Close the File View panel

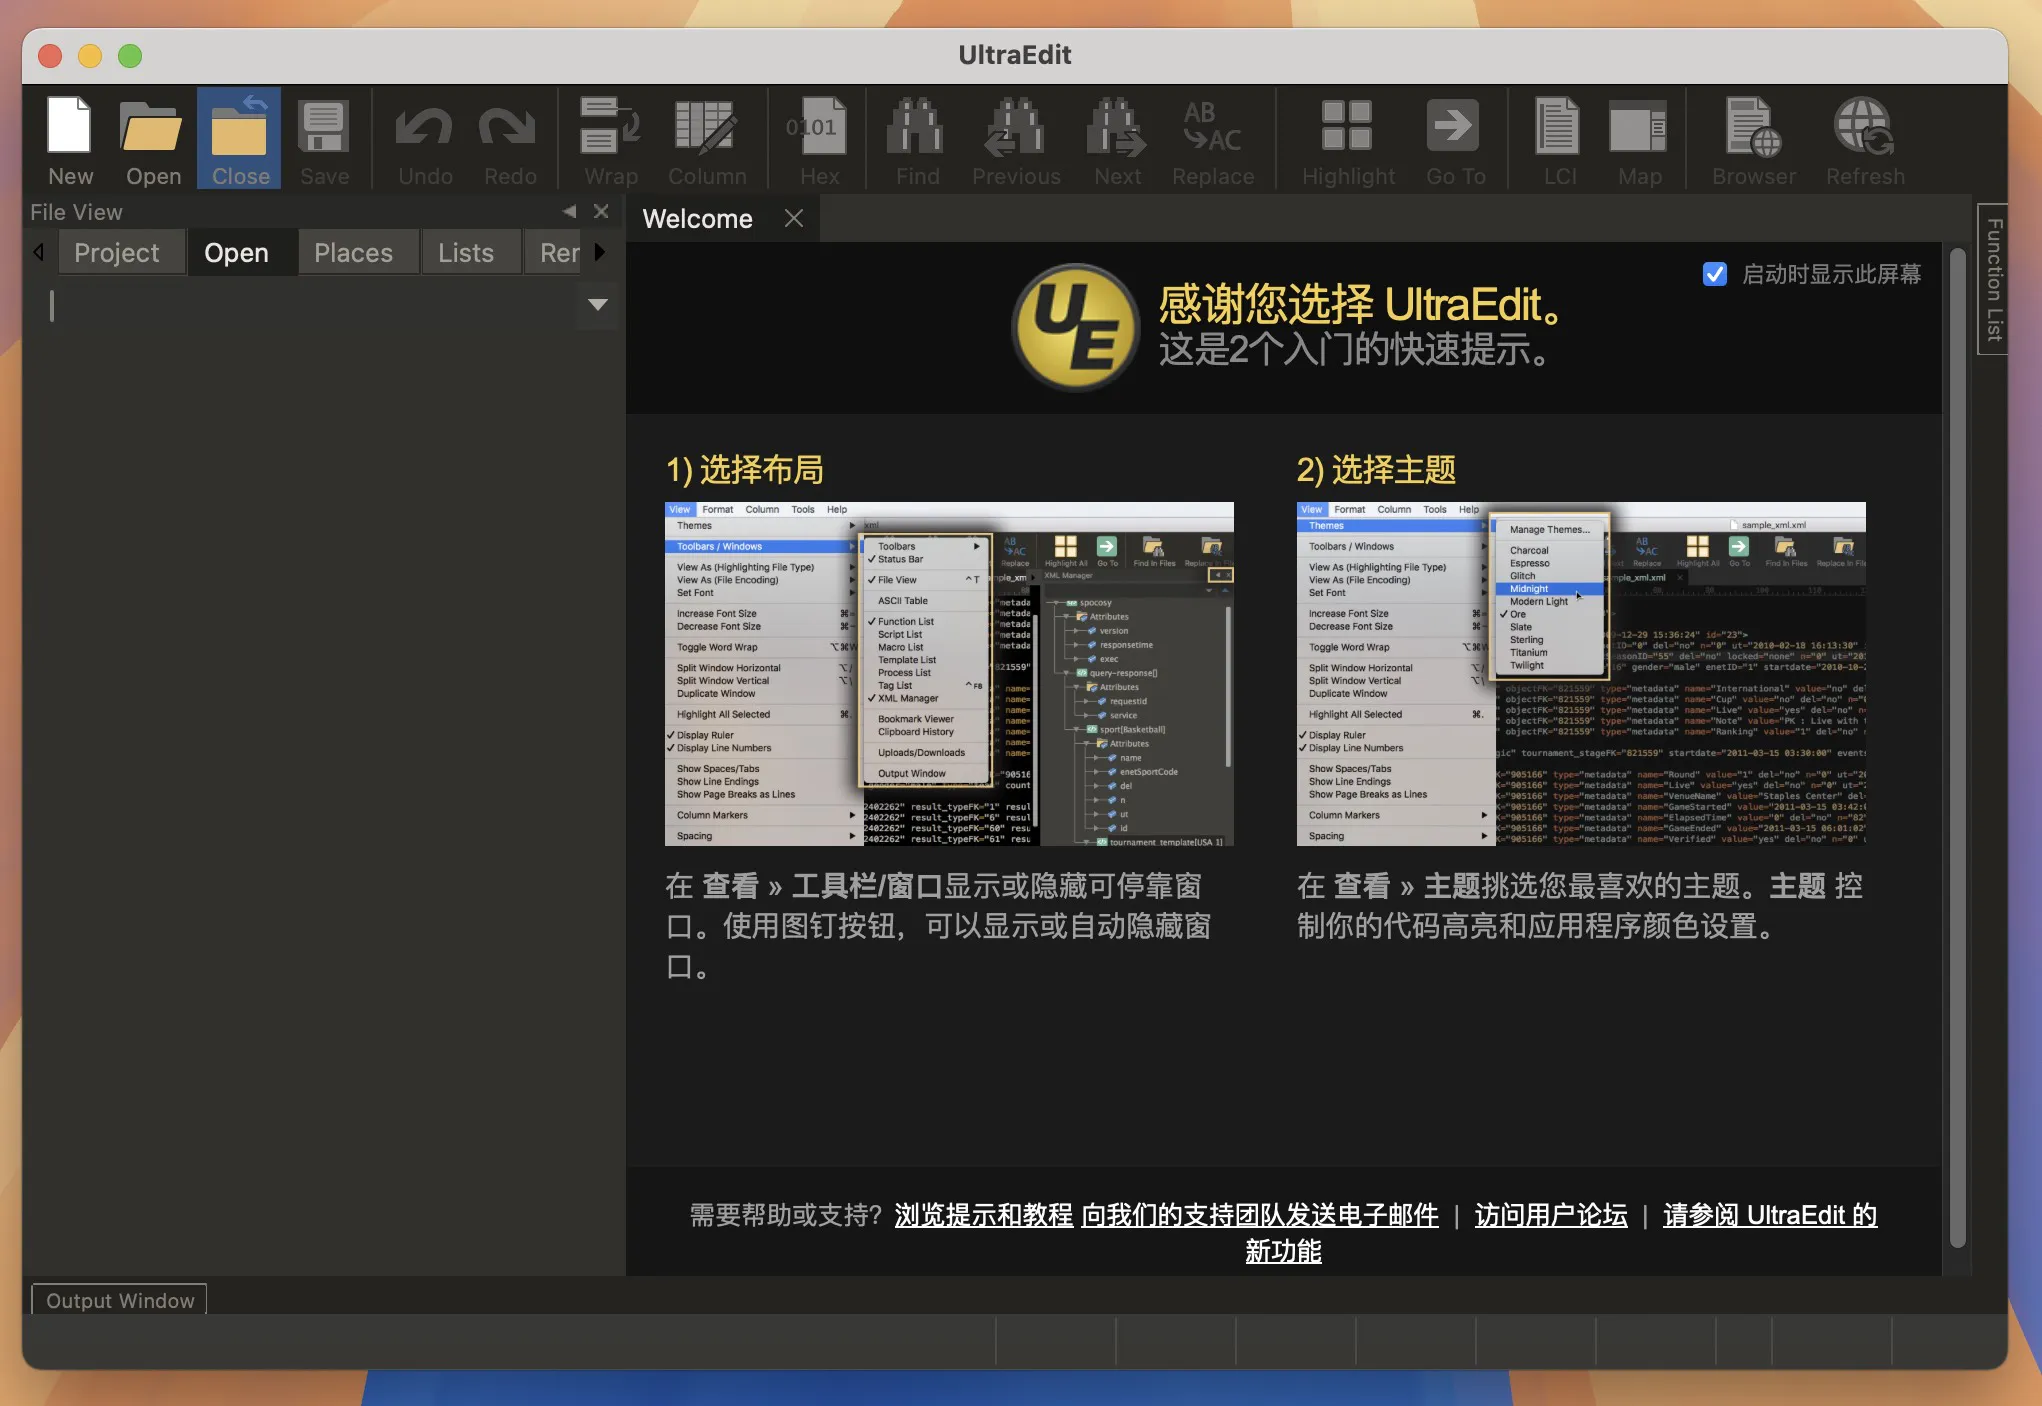point(601,211)
